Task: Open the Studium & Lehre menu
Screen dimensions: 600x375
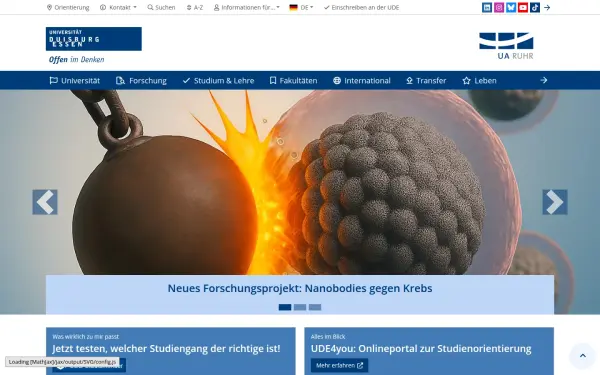Action: (x=218, y=80)
